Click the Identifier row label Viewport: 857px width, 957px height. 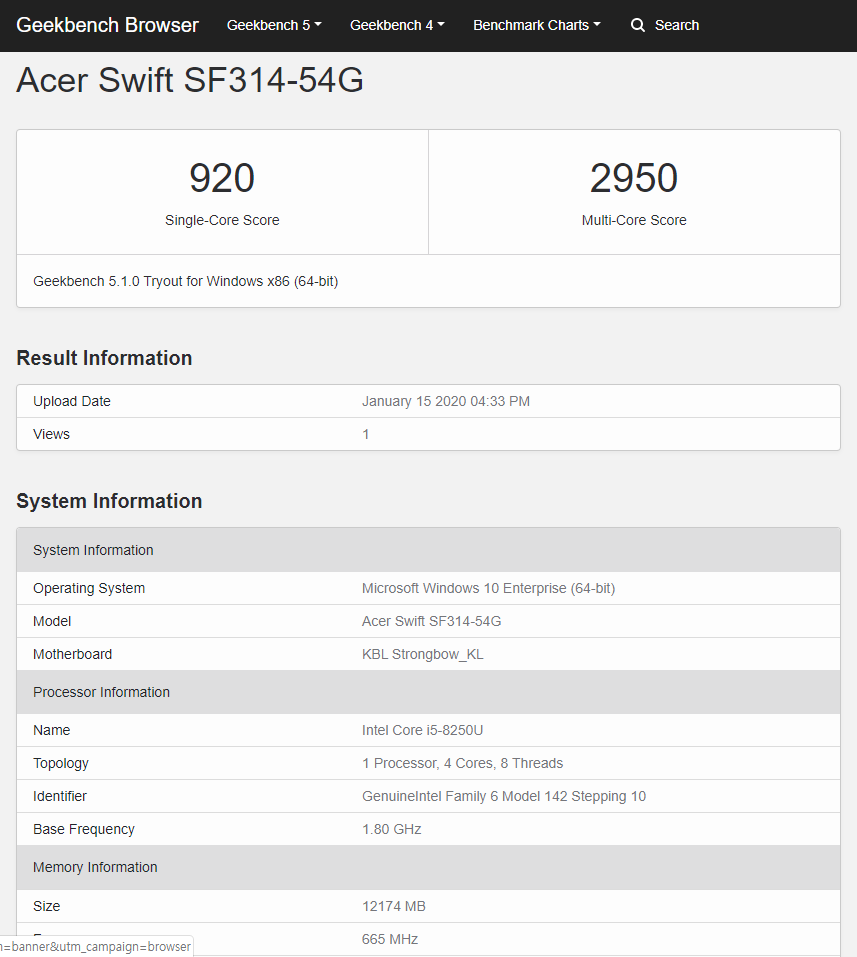(x=60, y=796)
